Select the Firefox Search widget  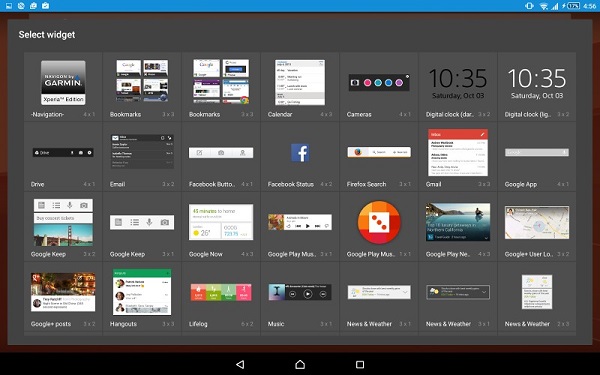coord(379,152)
